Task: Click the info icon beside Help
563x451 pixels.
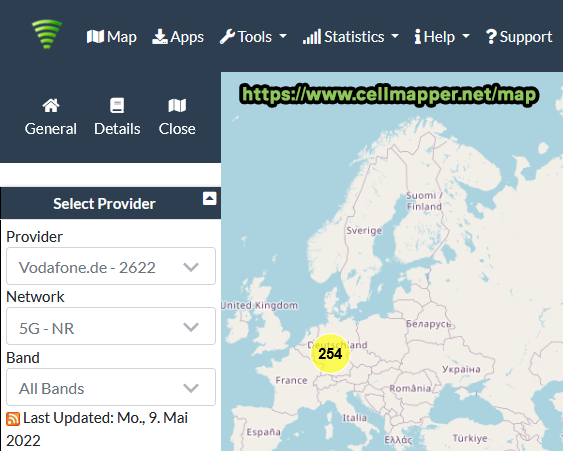Action: (x=418, y=37)
